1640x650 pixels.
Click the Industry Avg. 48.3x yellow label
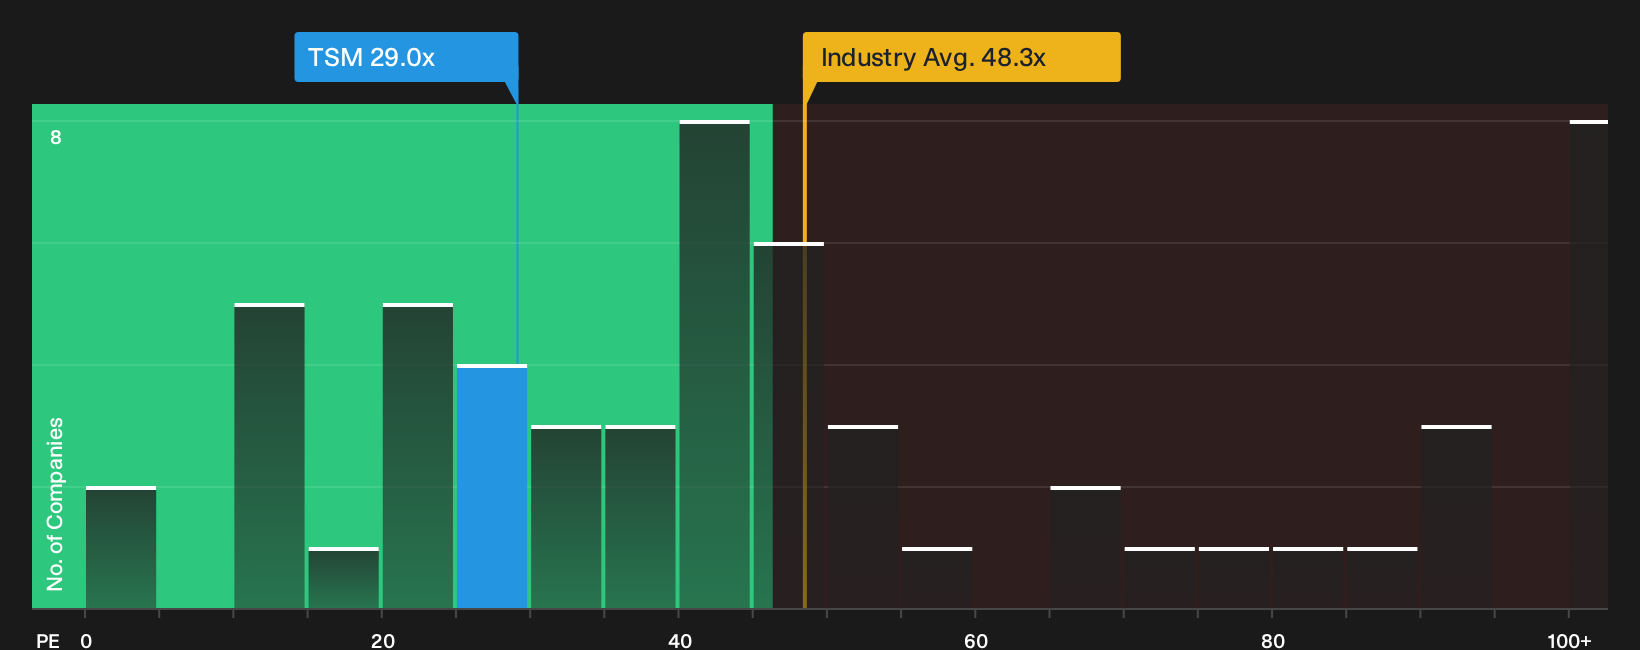[961, 57]
